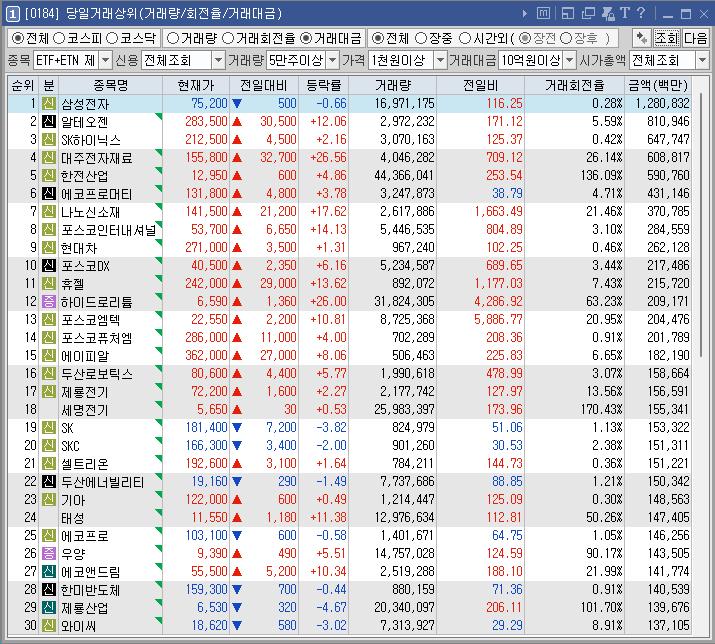The height and width of the screenshot is (644, 715).
Task: Click the screen number 1 icon in title bar
Action: 12,14
